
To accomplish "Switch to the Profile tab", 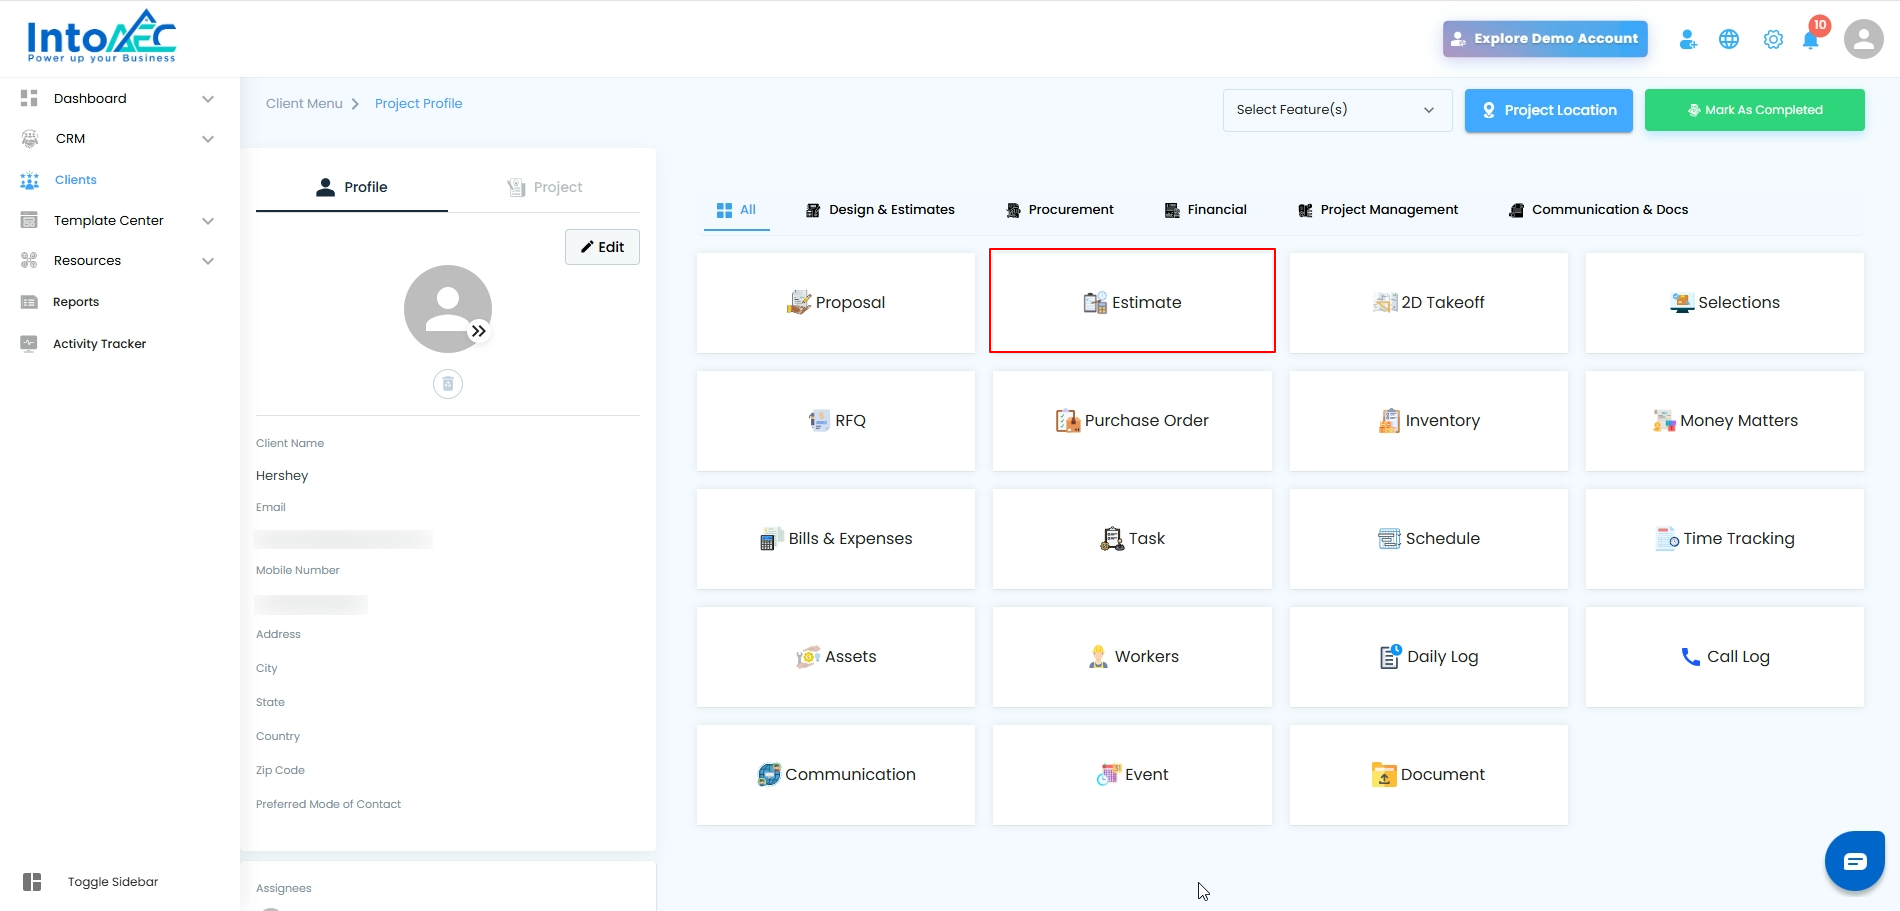I will pos(352,187).
